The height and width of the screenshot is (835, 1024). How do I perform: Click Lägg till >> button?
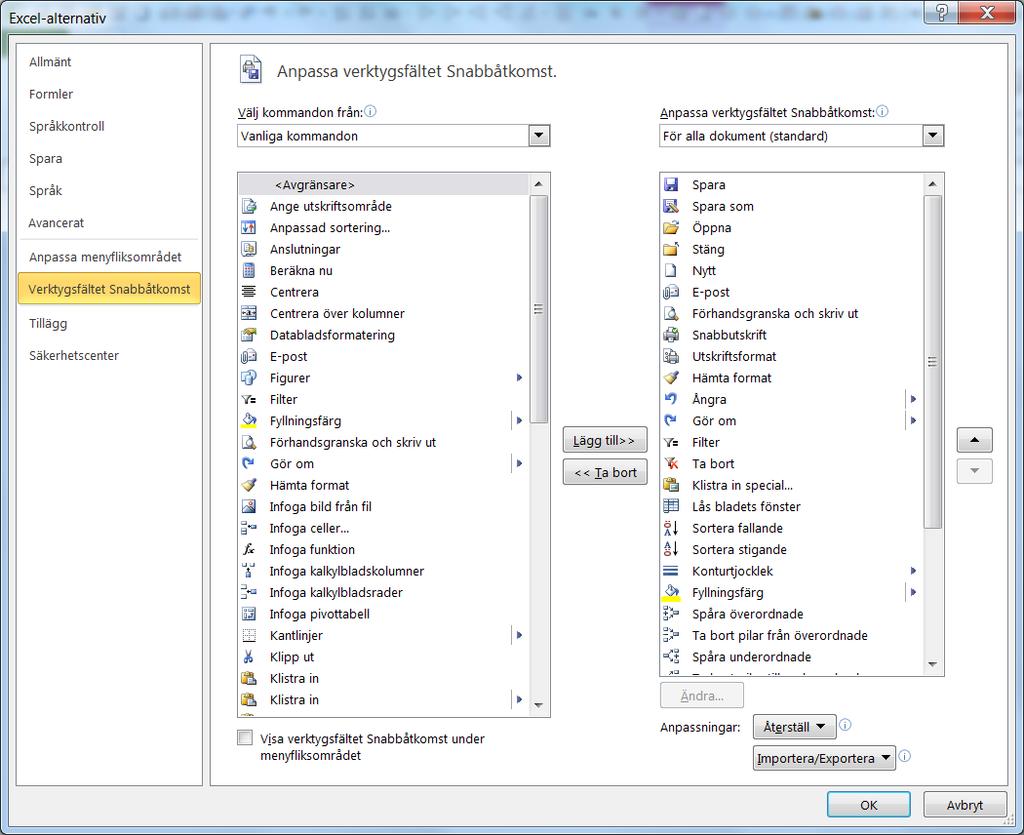pos(605,440)
